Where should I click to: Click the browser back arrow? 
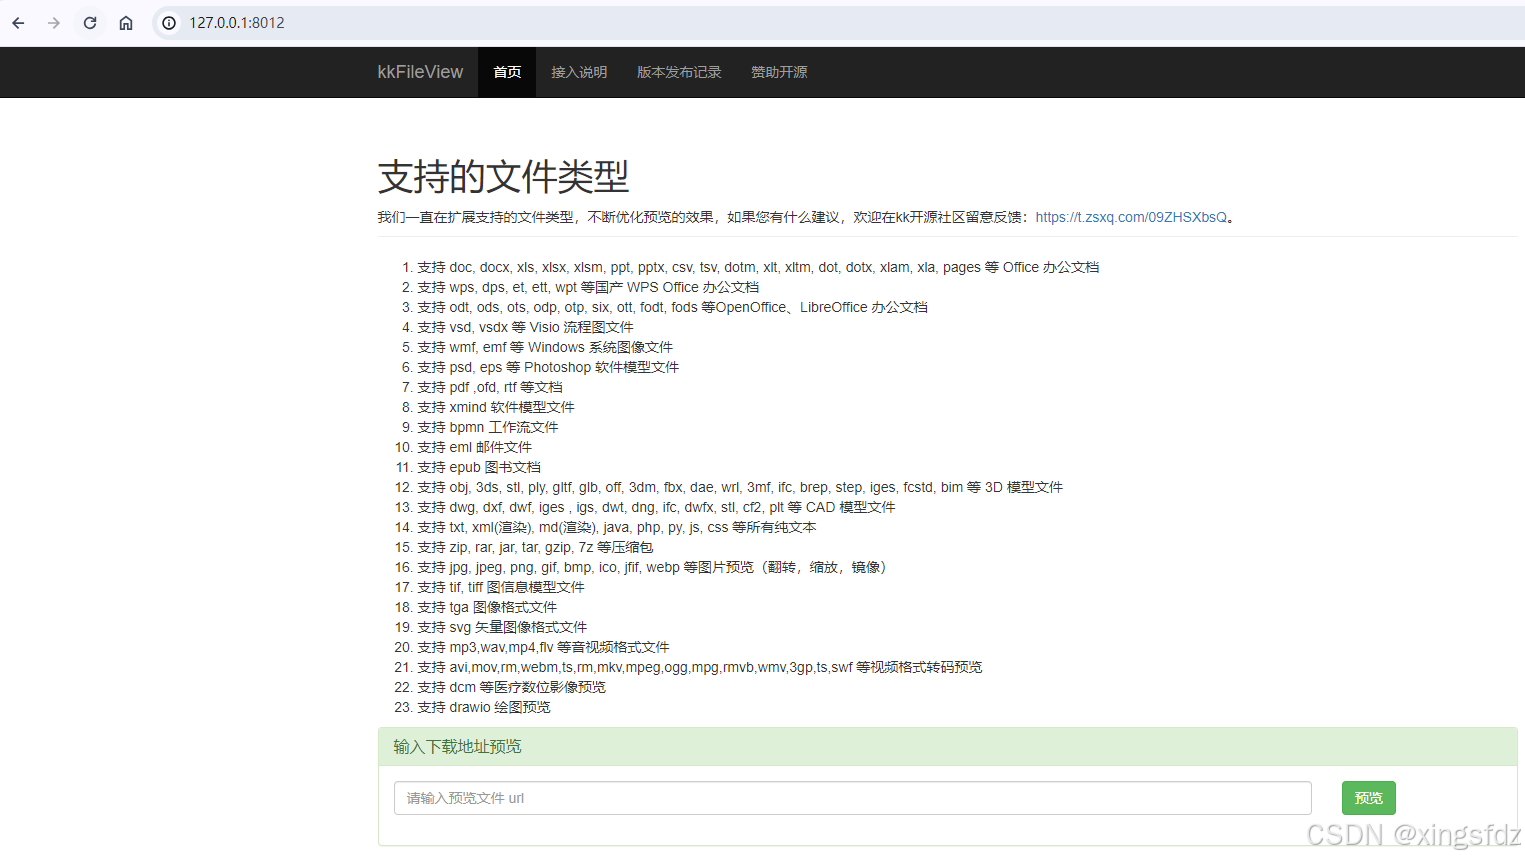[x=18, y=23]
